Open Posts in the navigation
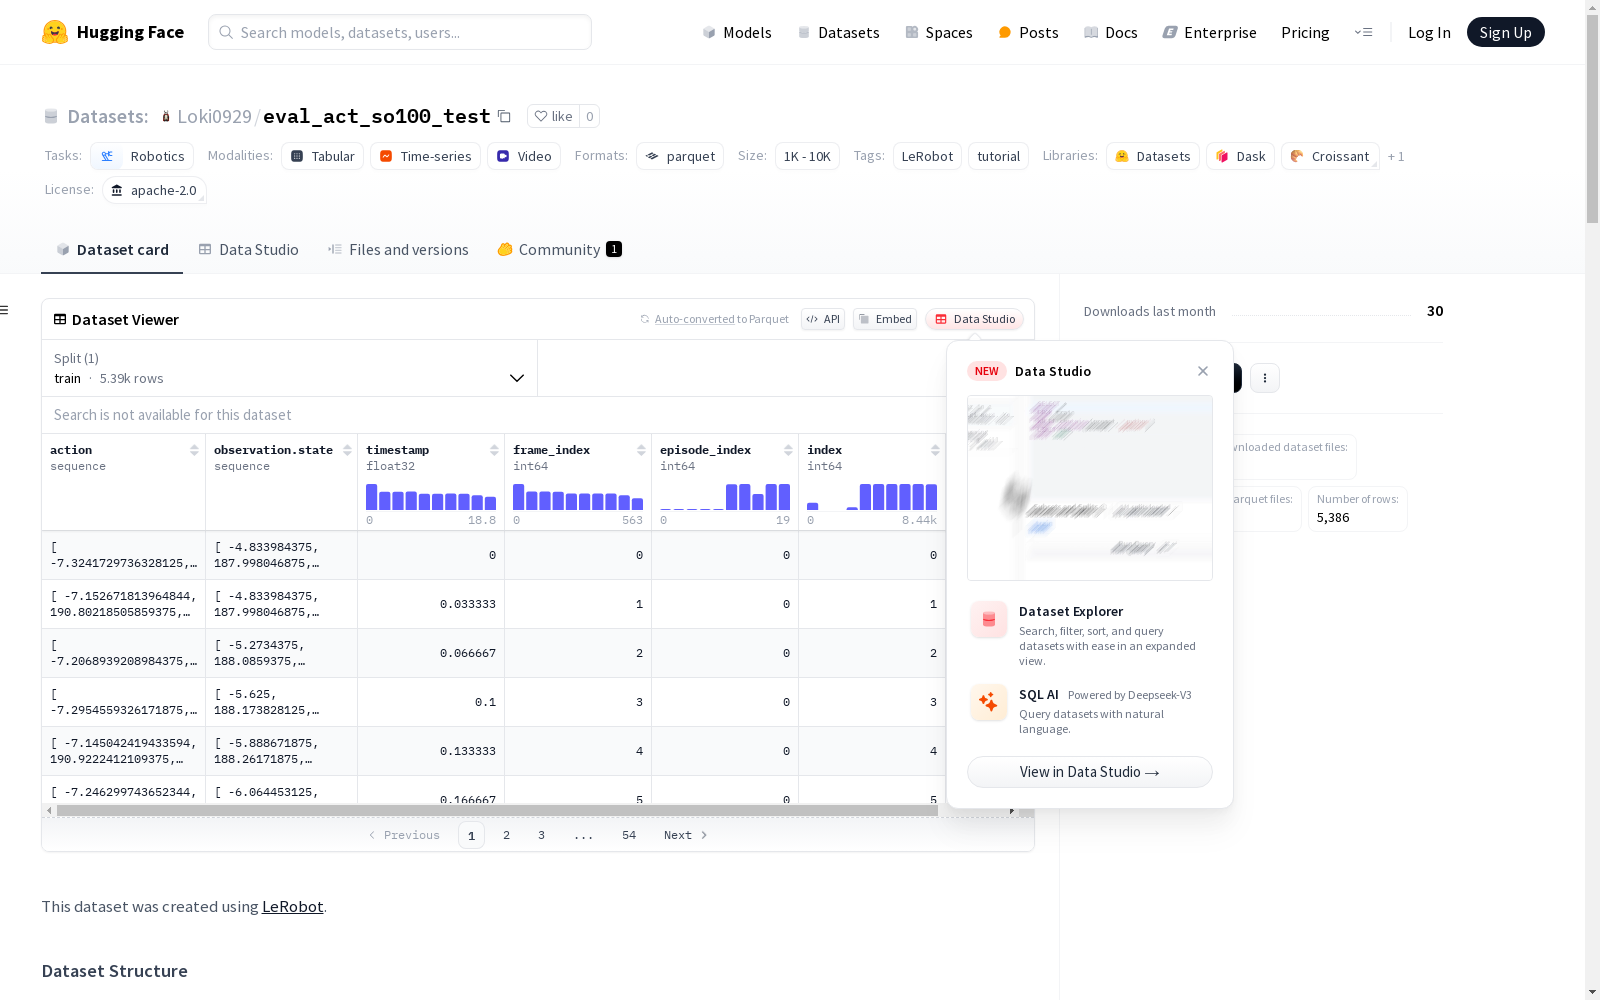 pos(1028,33)
